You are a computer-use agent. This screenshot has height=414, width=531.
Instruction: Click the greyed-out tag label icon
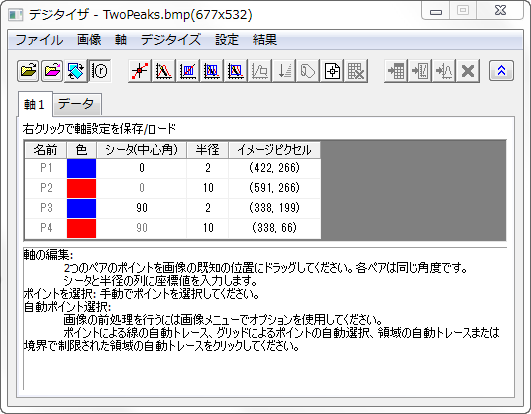tap(307, 71)
